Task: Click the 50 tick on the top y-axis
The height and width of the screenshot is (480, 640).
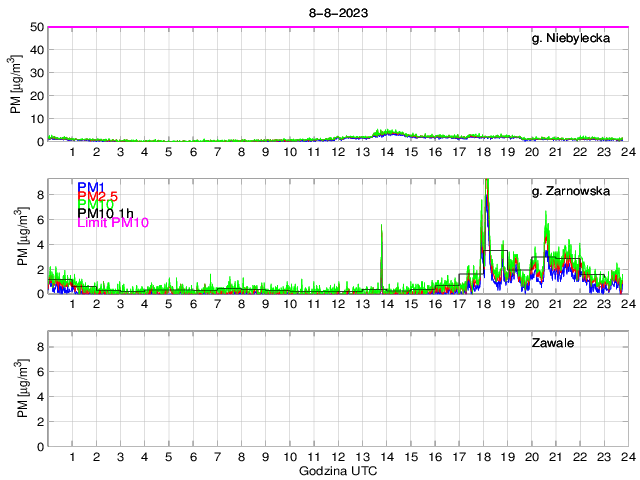Action: pyautogui.click(x=36, y=27)
